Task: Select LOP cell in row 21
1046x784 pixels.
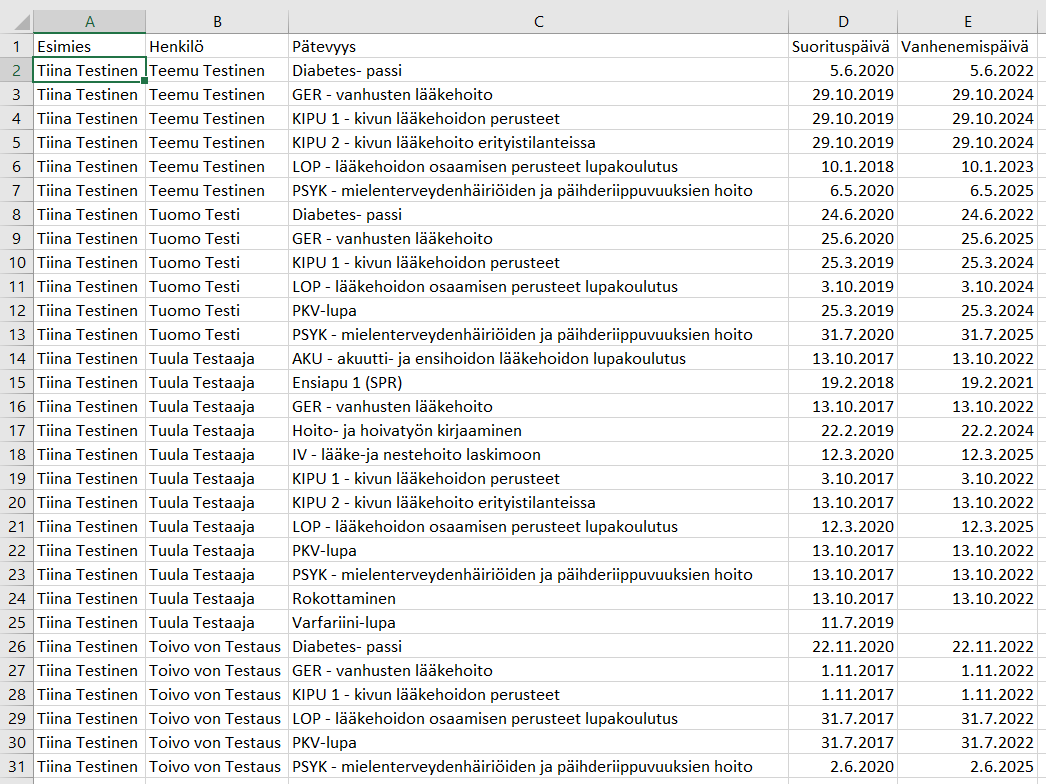Action: pyautogui.click(x=538, y=526)
